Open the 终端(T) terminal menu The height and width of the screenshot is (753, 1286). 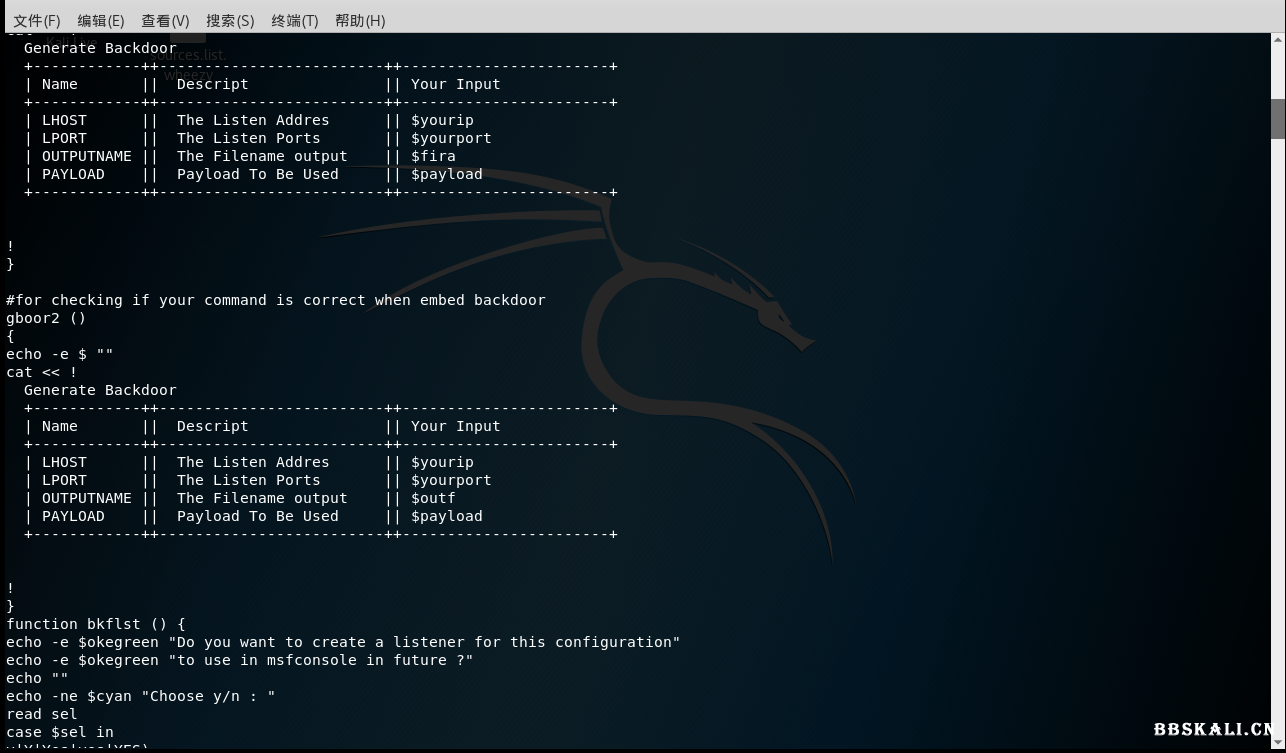(x=294, y=20)
